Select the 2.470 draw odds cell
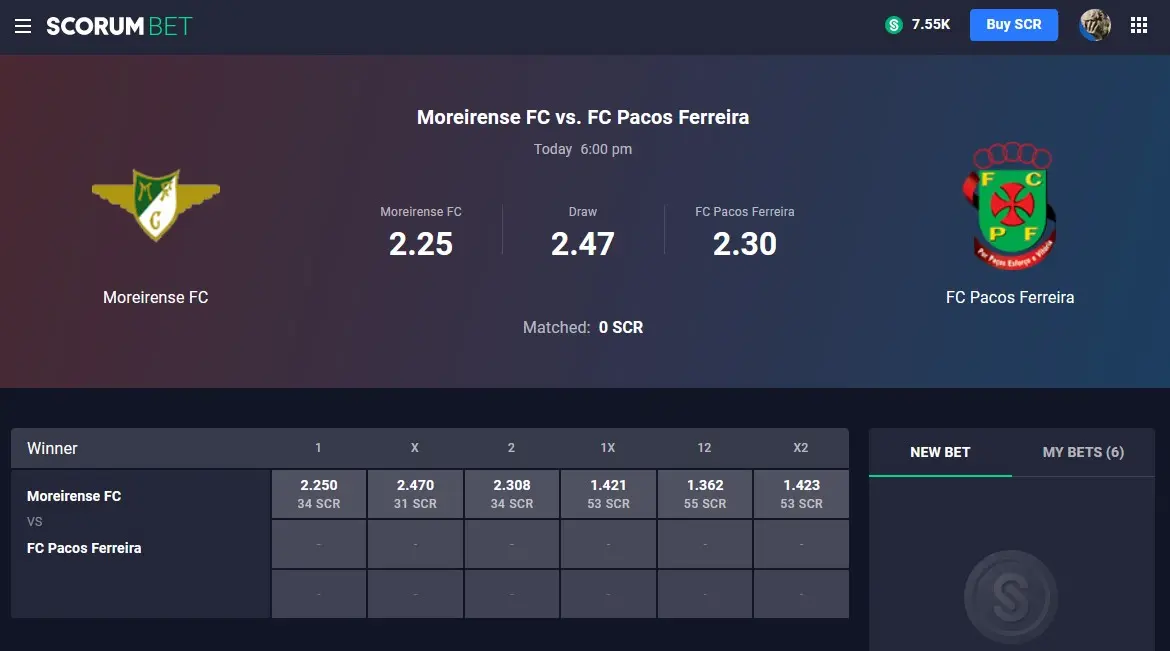 tap(416, 493)
